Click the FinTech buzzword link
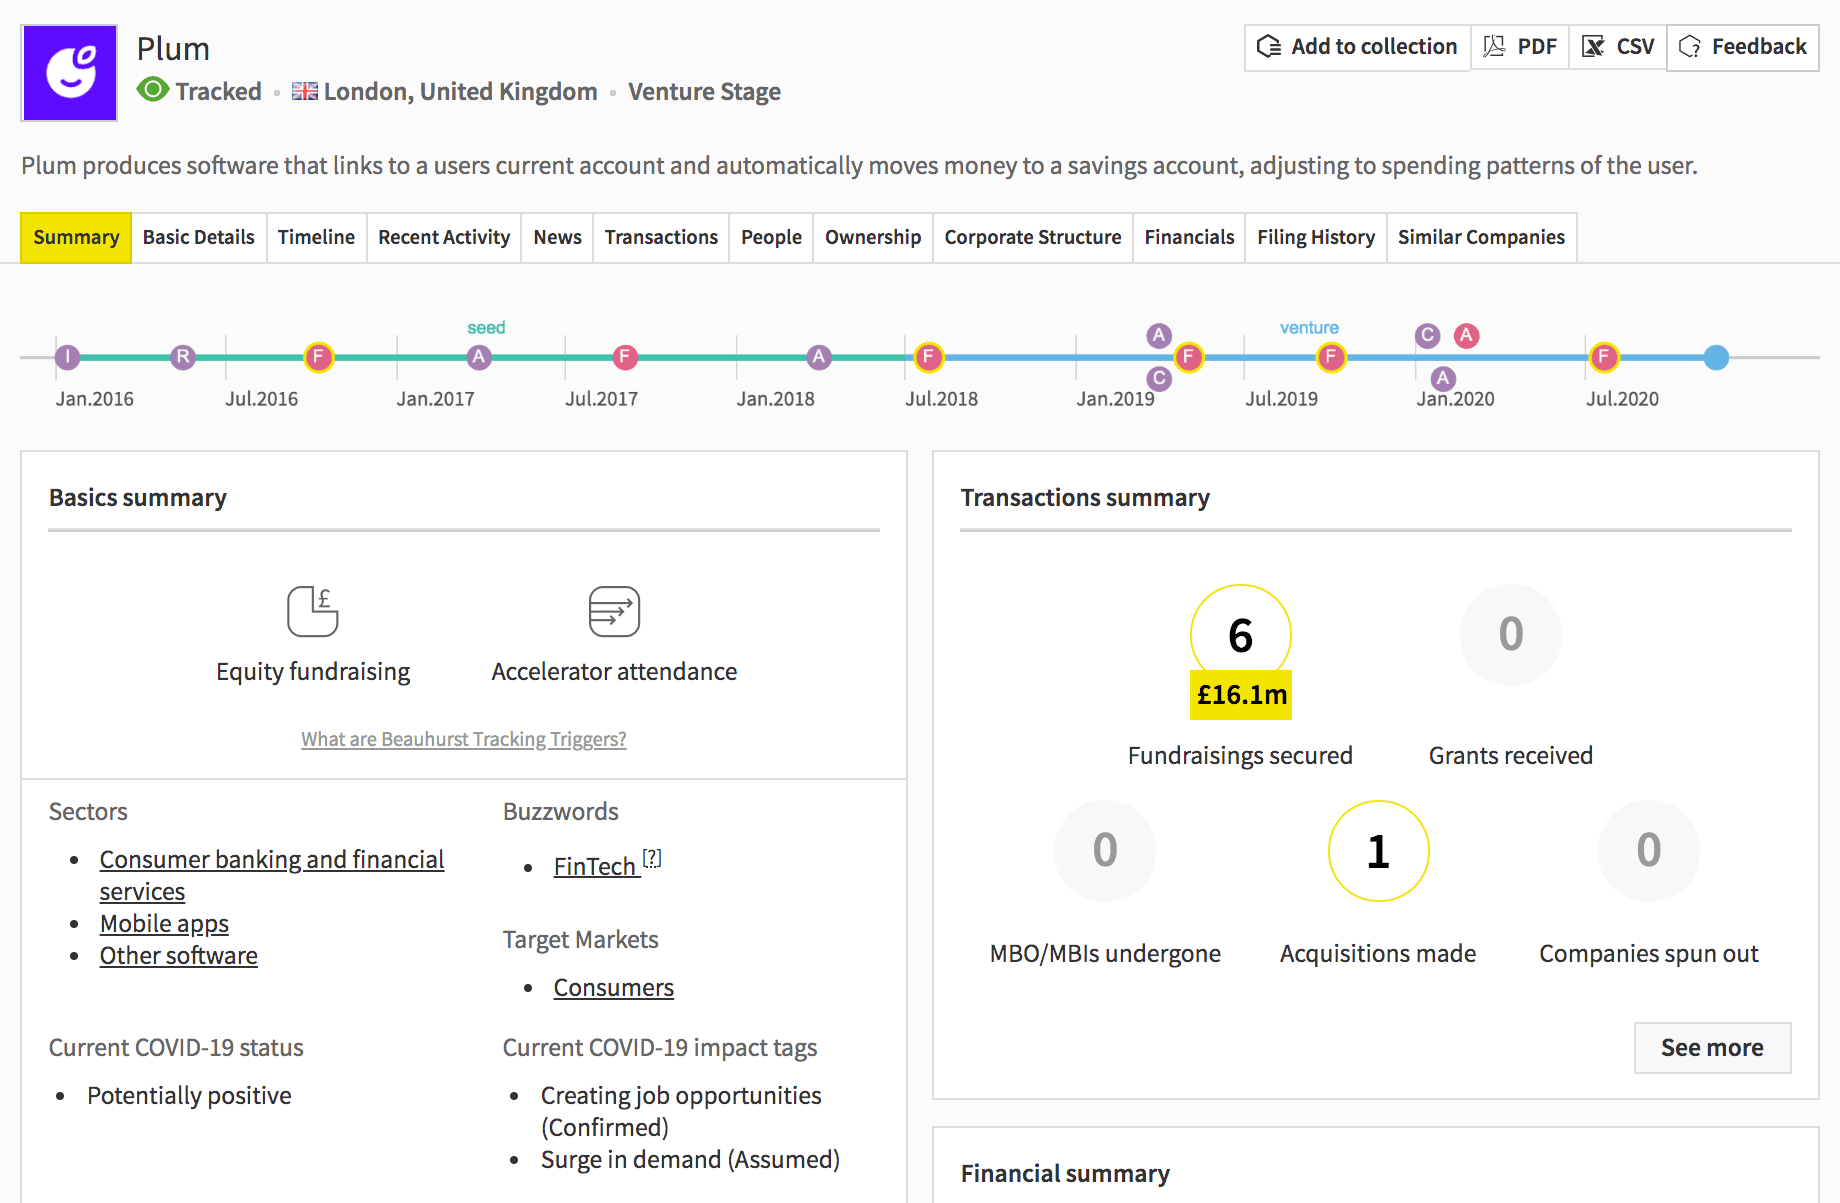1840x1203 pixels. (x=594, y=866)
